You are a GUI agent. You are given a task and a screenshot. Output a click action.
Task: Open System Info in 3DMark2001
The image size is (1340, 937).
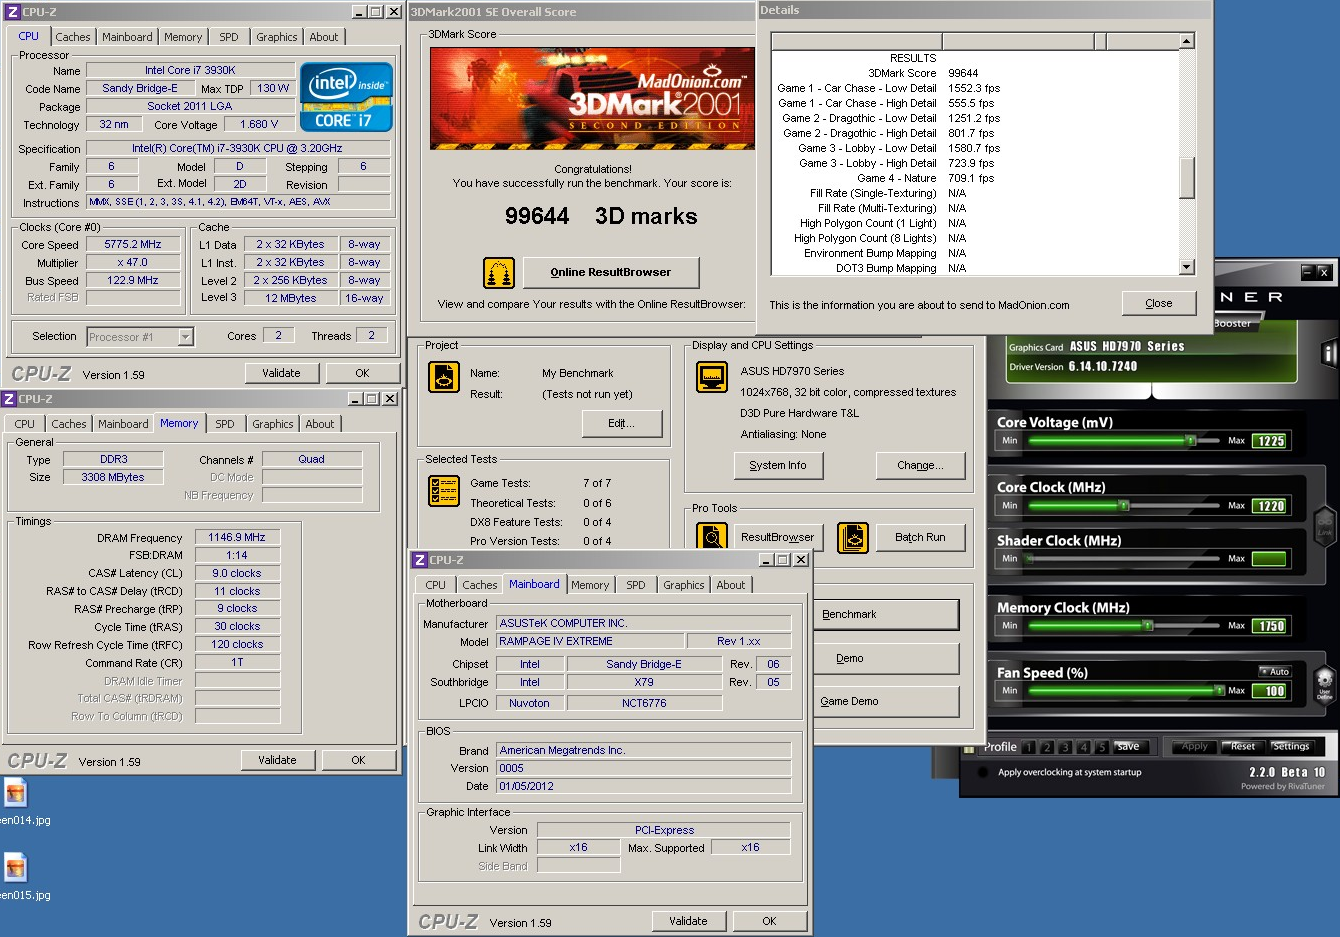coord(778,465)
